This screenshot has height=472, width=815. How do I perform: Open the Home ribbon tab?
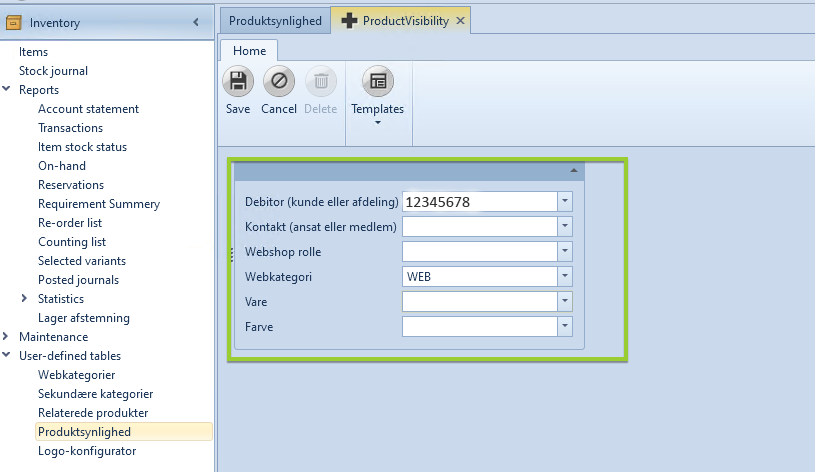coord(249,51)
